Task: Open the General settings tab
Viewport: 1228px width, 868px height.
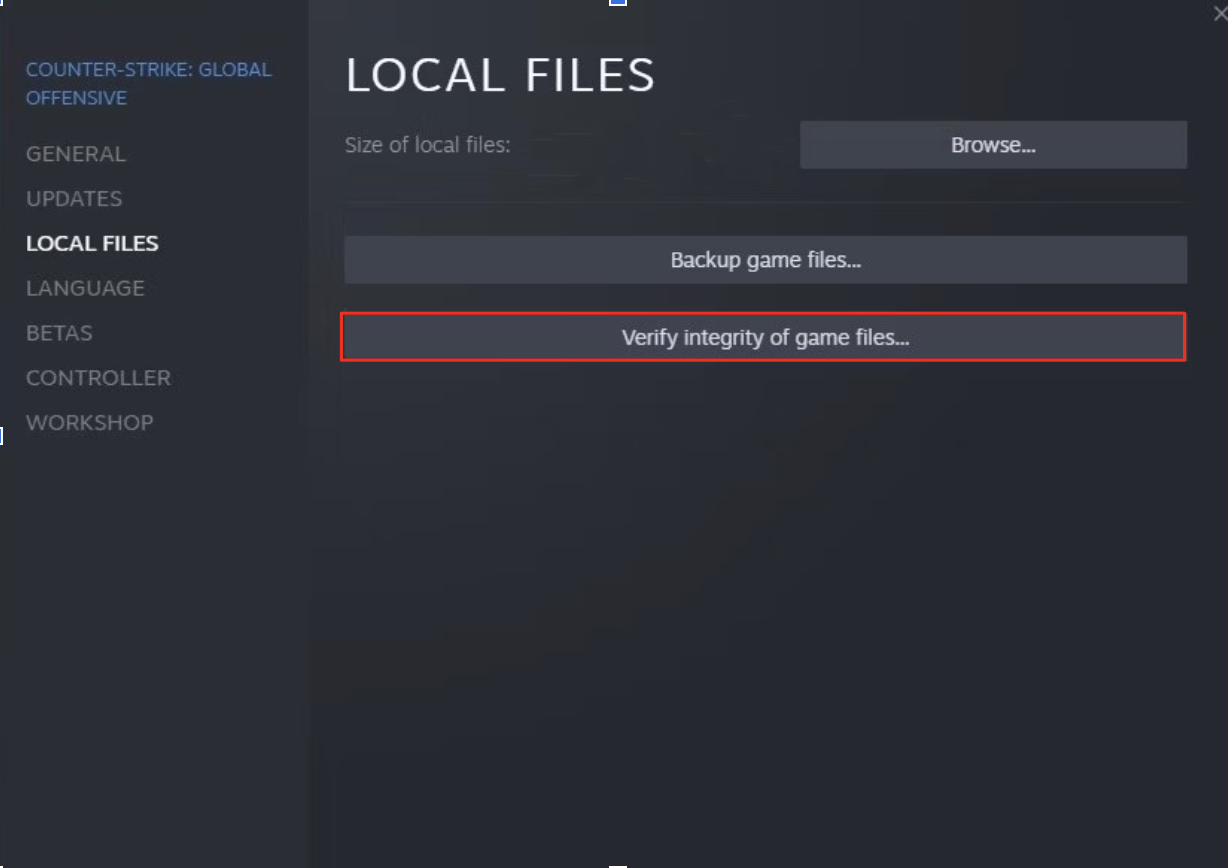Action: [76, 154]
